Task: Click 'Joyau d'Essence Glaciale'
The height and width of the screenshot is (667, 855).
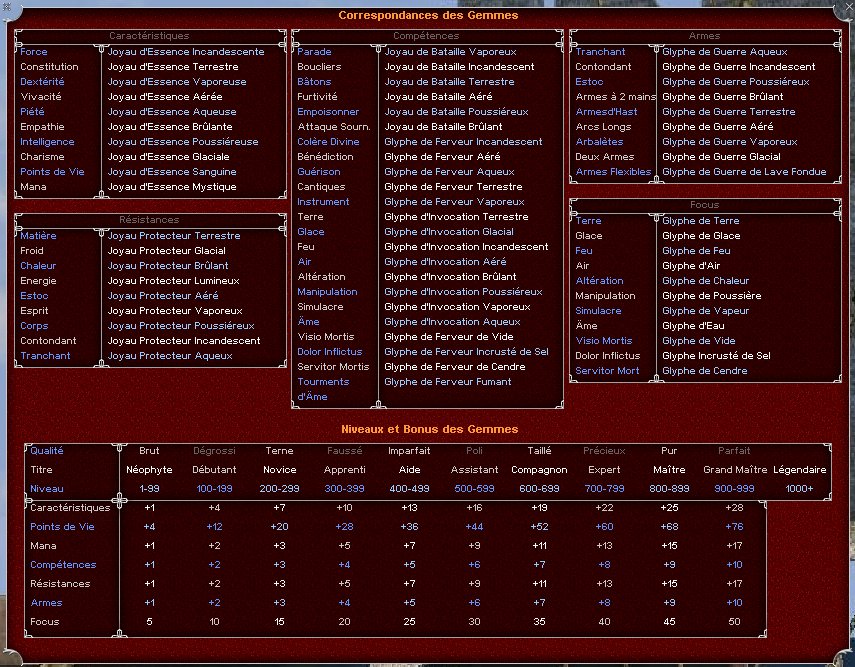Action: click(168, 157)
